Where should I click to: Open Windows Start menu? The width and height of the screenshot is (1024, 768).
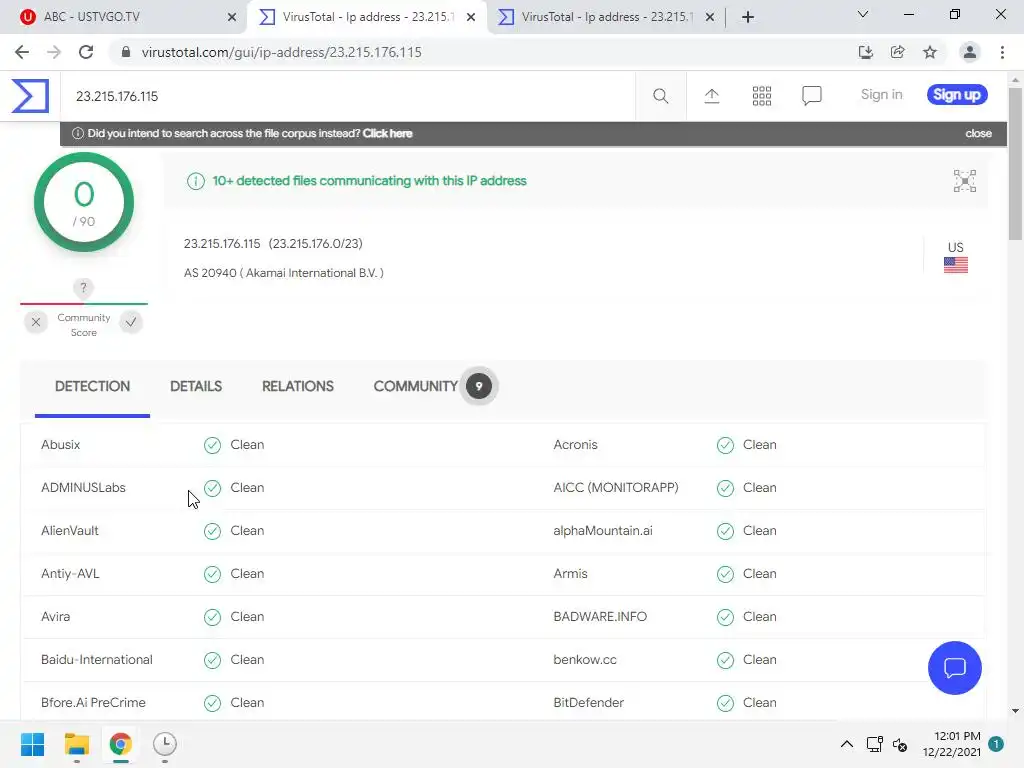32,744
